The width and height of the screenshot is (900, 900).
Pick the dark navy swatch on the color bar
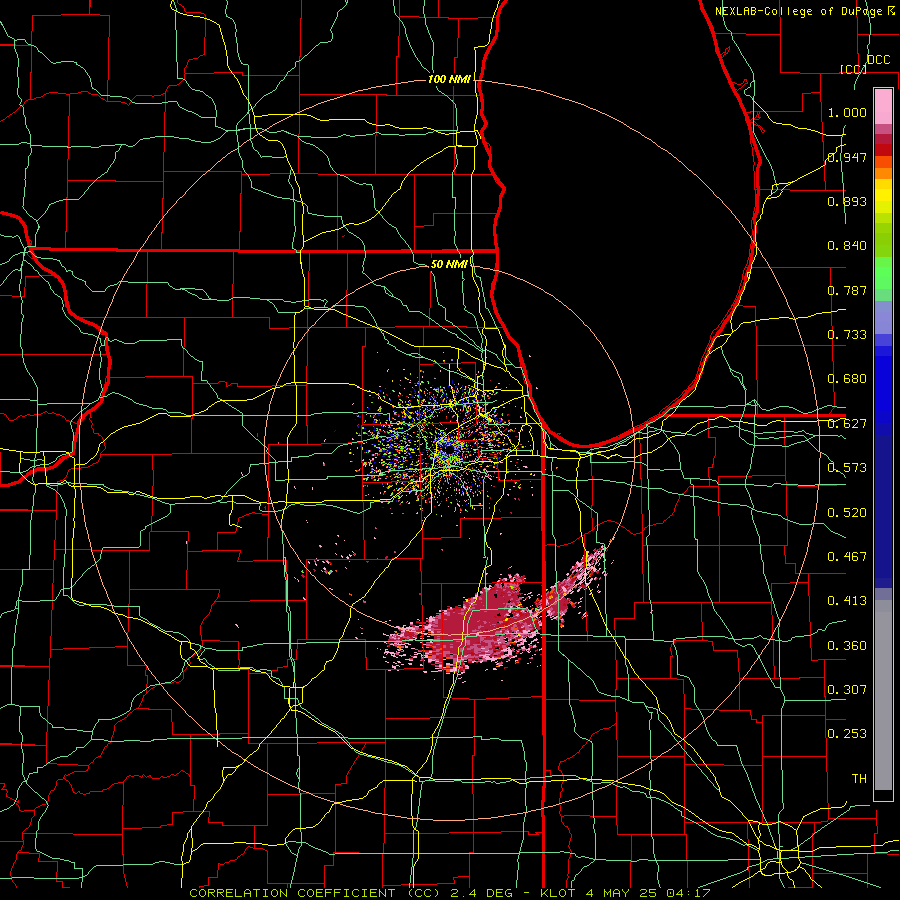883,511
